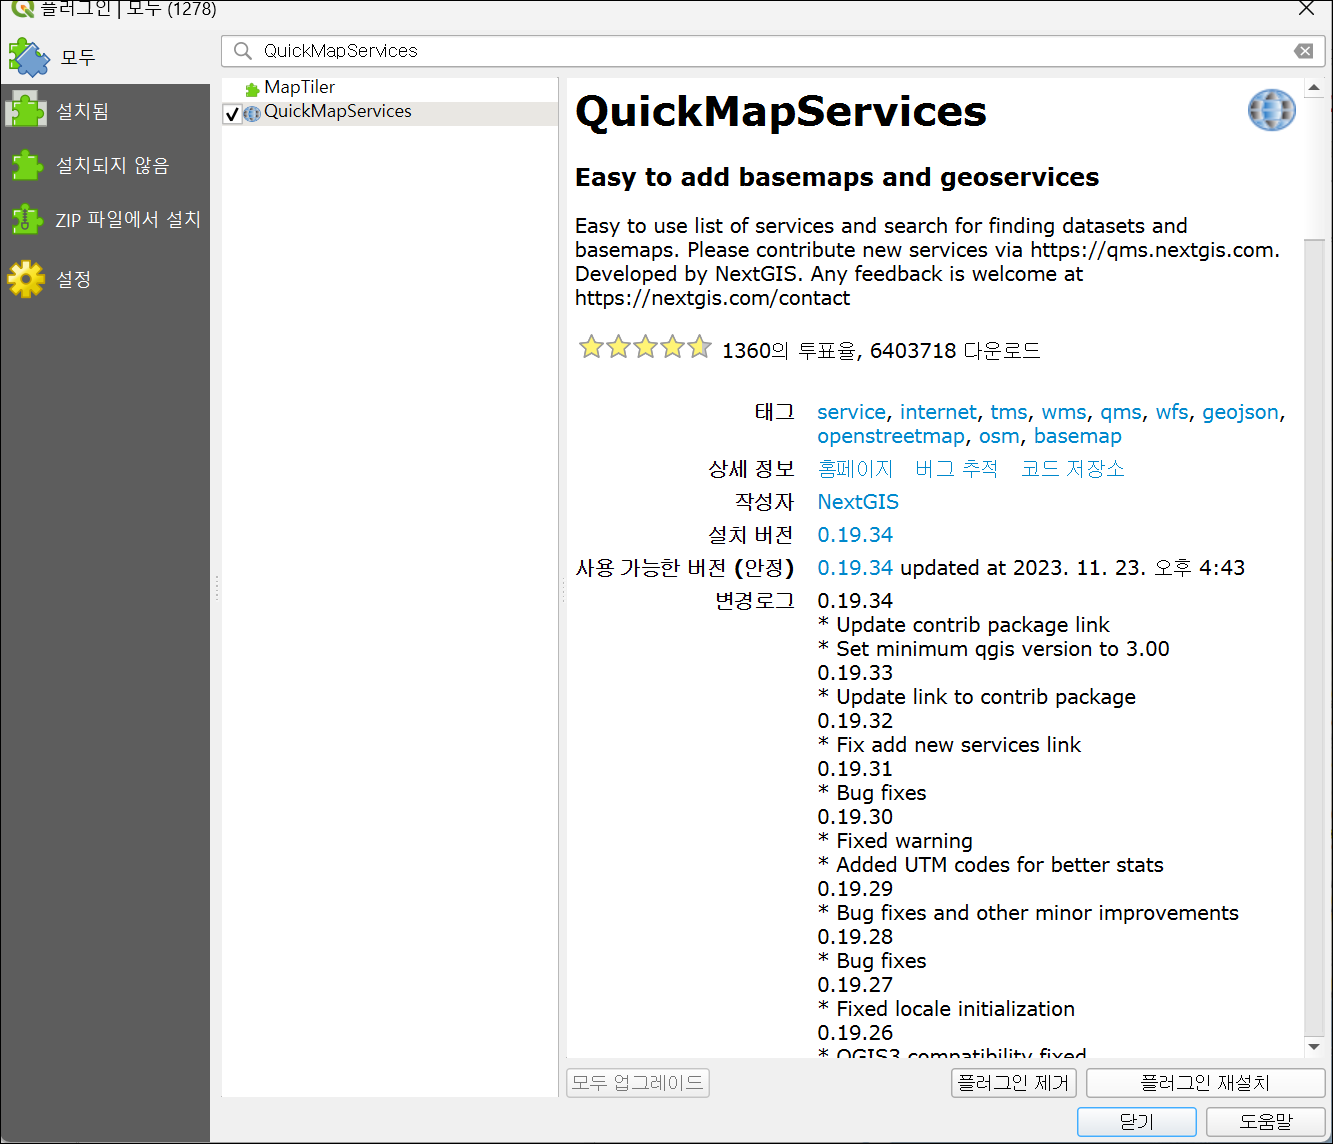Open the ZIP 파일에서 설치 tab
The image size is (1333, 1144).
click(105, 219)
